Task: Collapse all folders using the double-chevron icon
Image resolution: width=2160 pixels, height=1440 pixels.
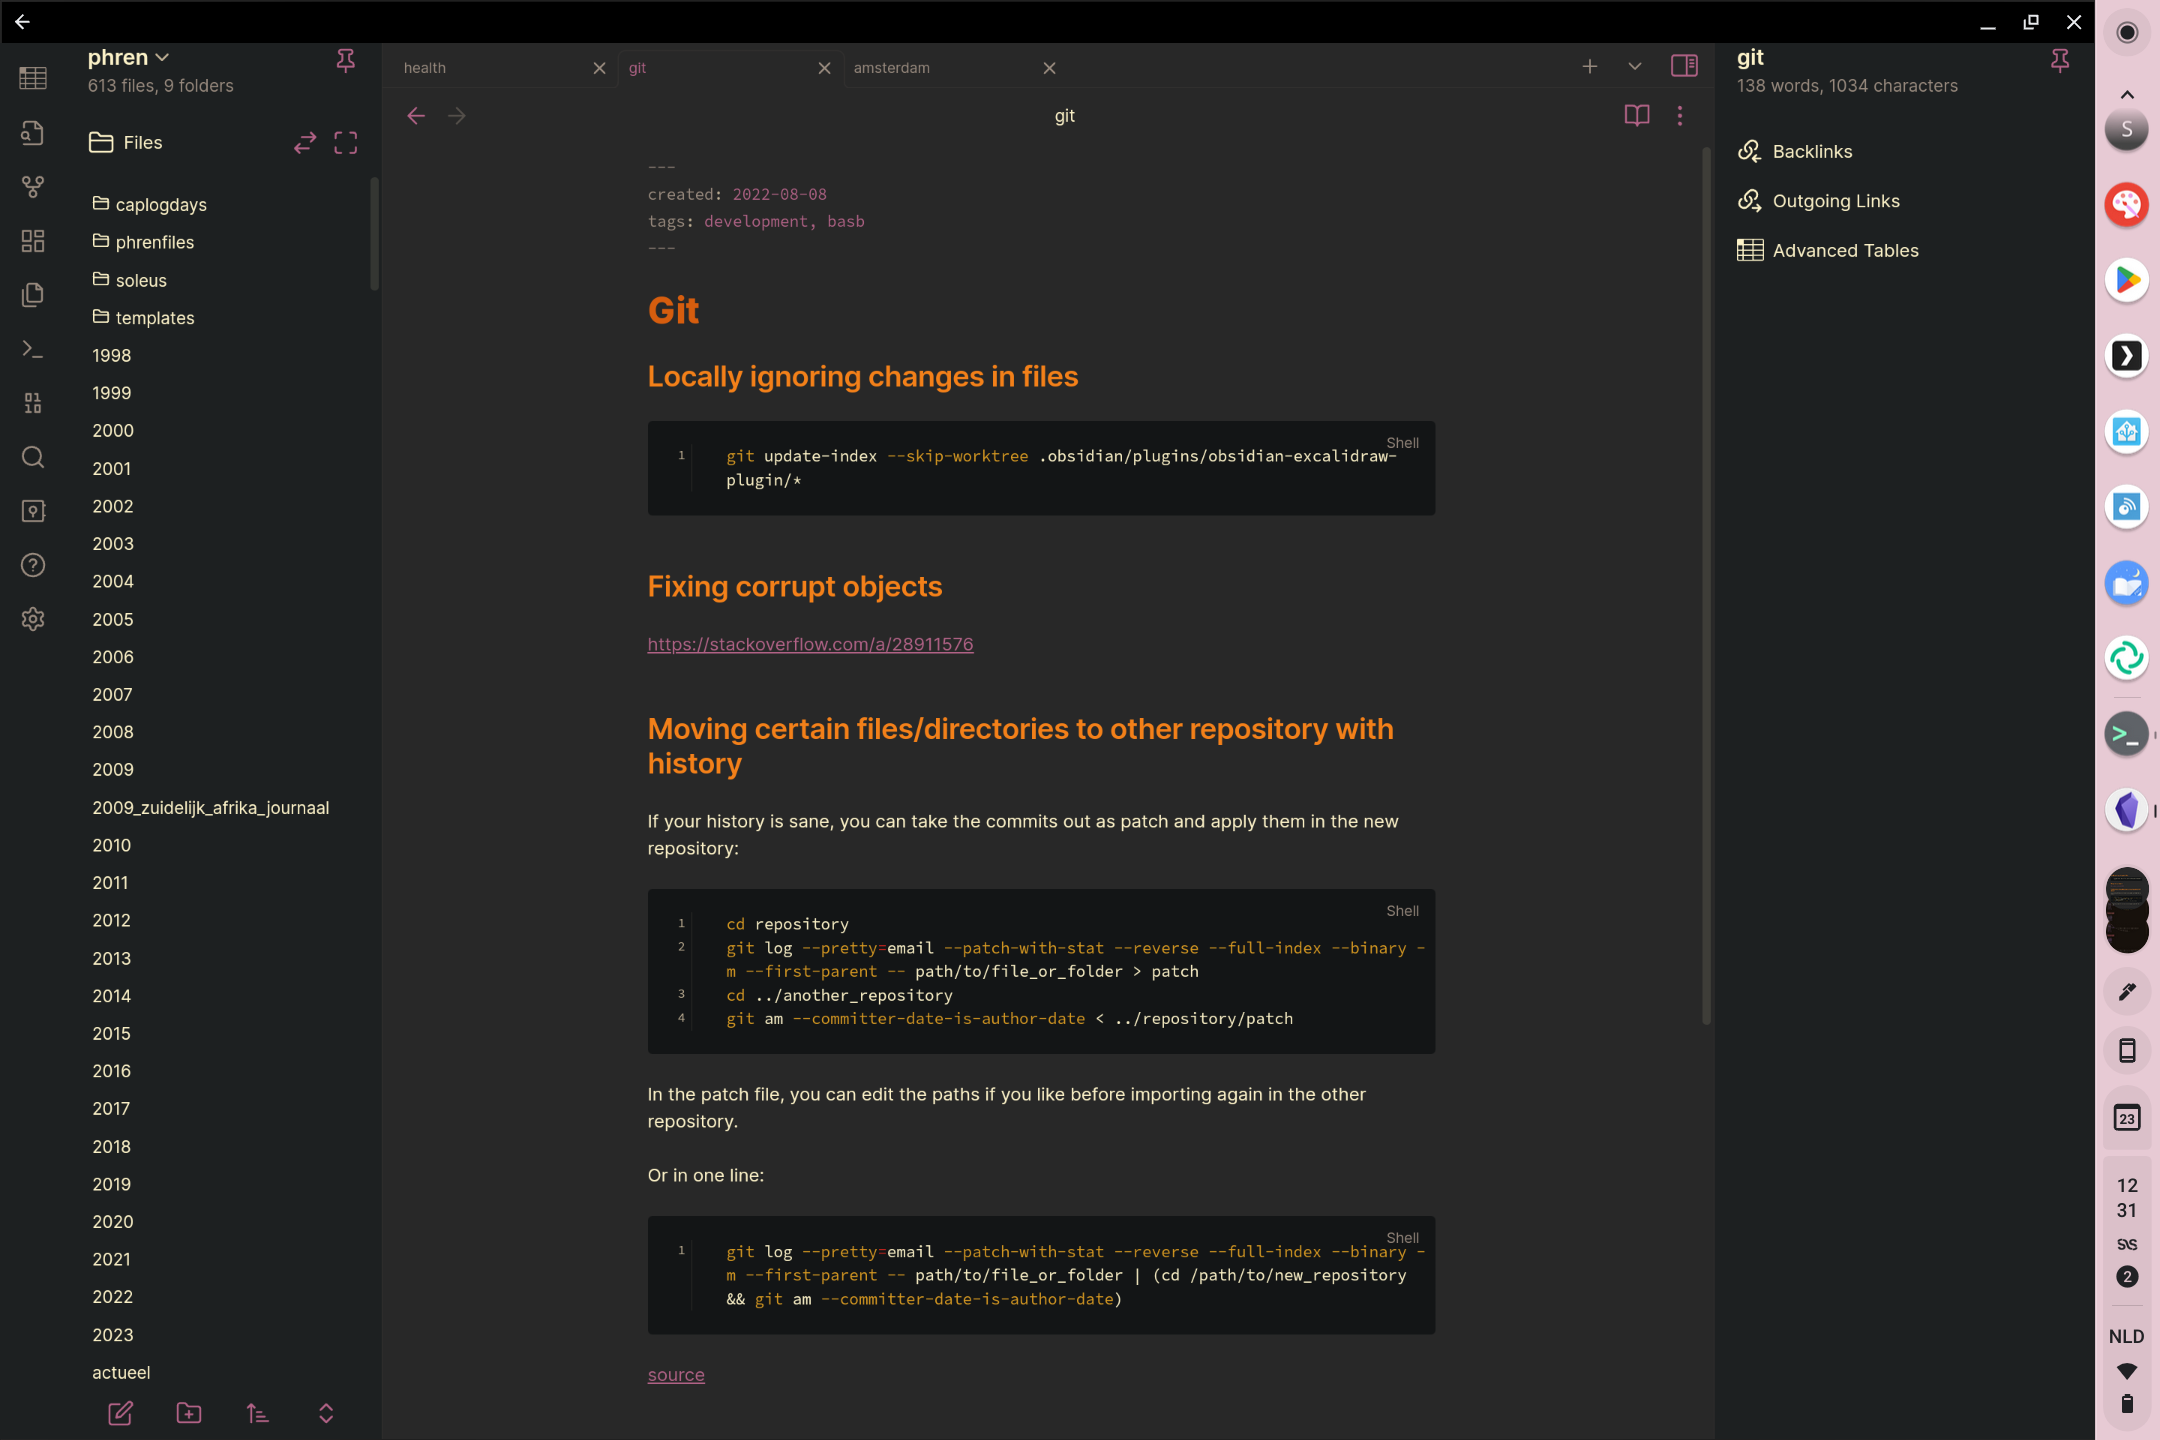Action: tap(327, 1413)
